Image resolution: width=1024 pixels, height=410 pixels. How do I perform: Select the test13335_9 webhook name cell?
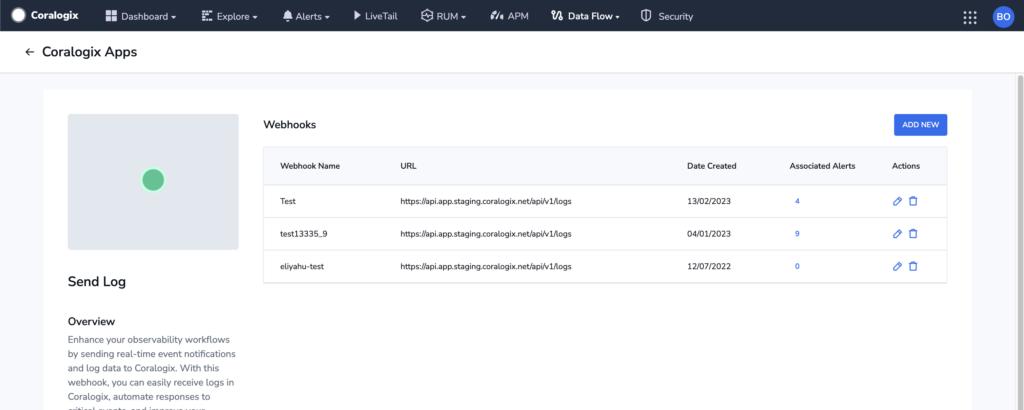pos(302,234)
